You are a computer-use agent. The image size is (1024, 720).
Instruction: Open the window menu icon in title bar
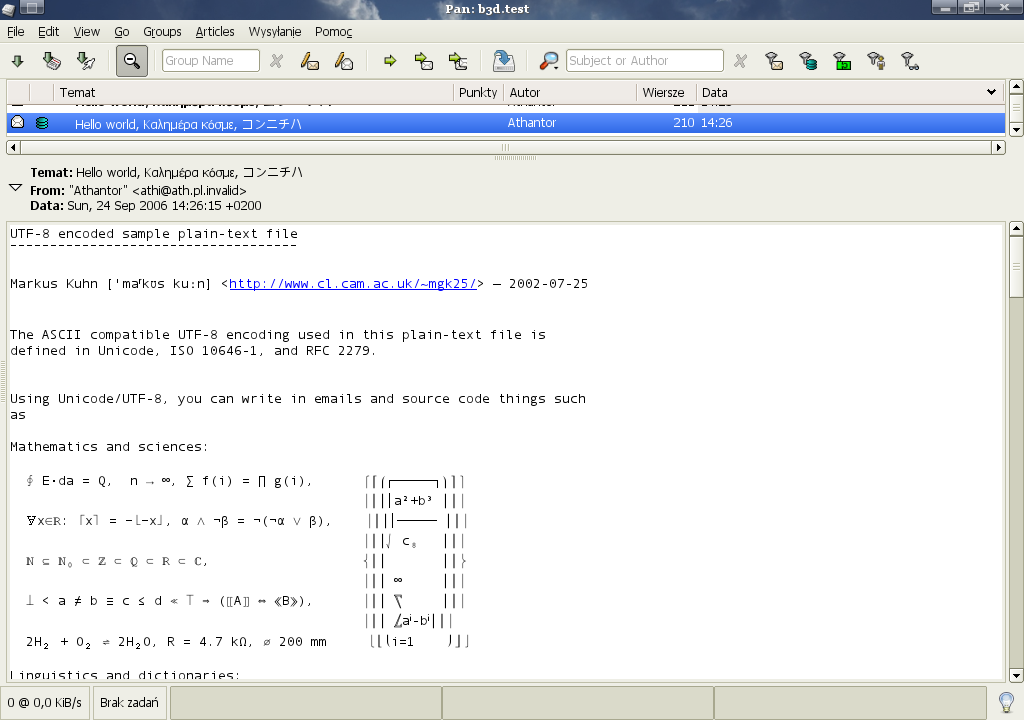coord(8,8)
